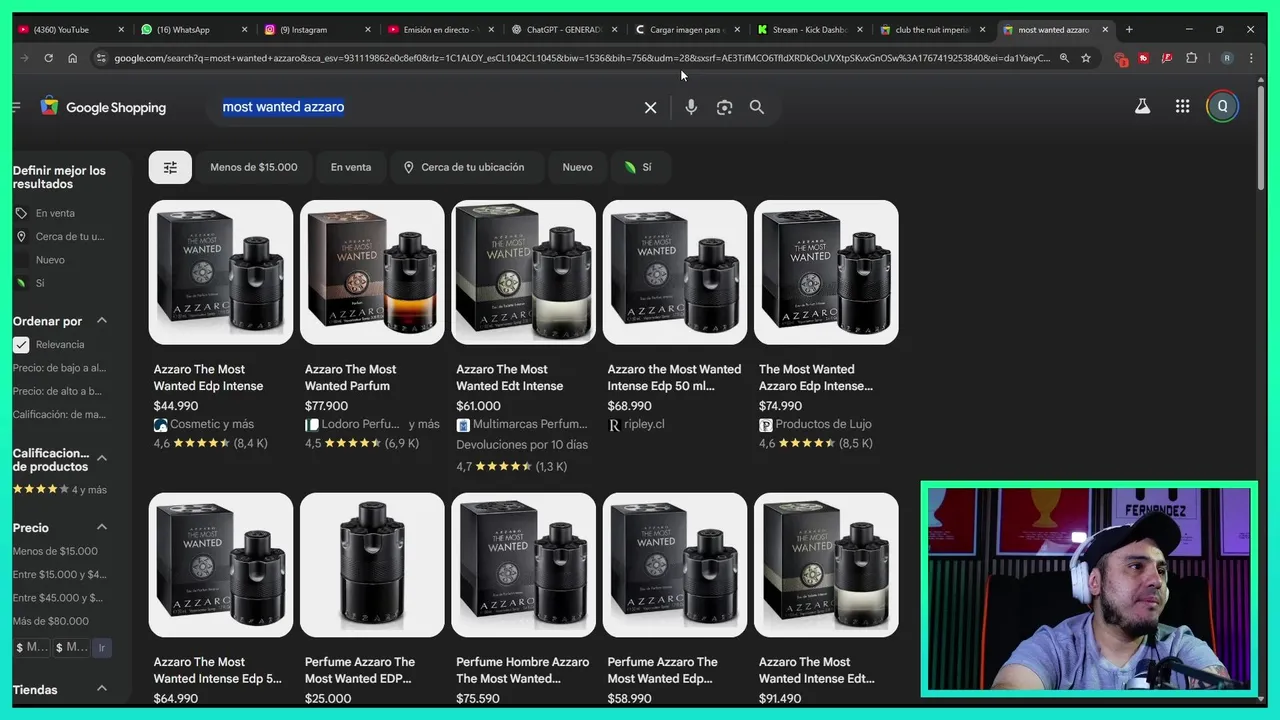Viewport: 1280px width, 720px height.
Task: Click Productos de Lujo seller icon
Action: 765,424
